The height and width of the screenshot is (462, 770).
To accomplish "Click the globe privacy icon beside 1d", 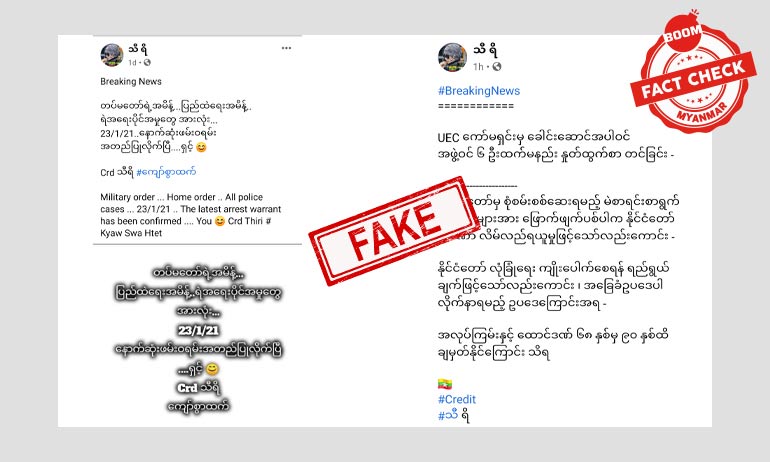I will [147, 62].
